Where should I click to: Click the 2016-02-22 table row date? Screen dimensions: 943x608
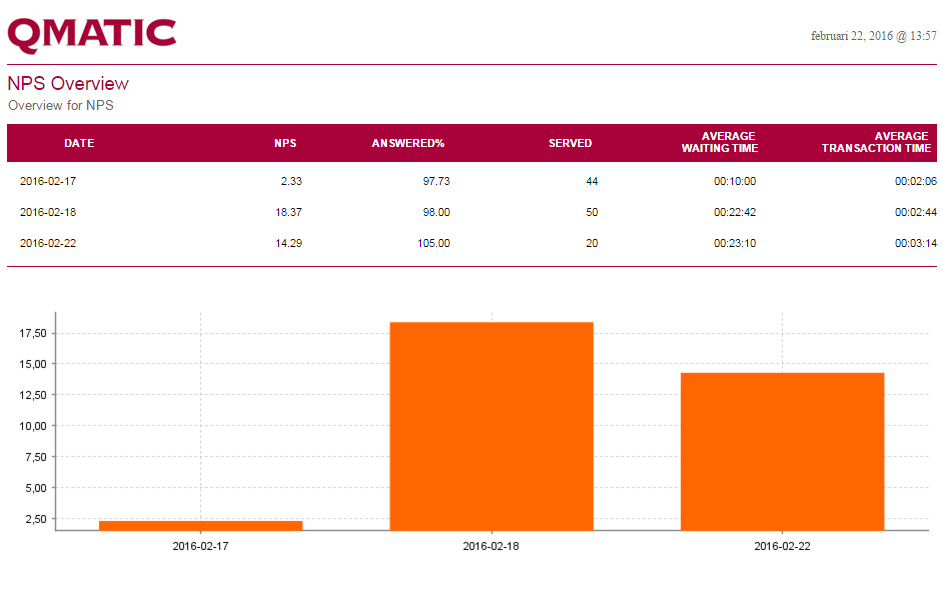(48, 243)
